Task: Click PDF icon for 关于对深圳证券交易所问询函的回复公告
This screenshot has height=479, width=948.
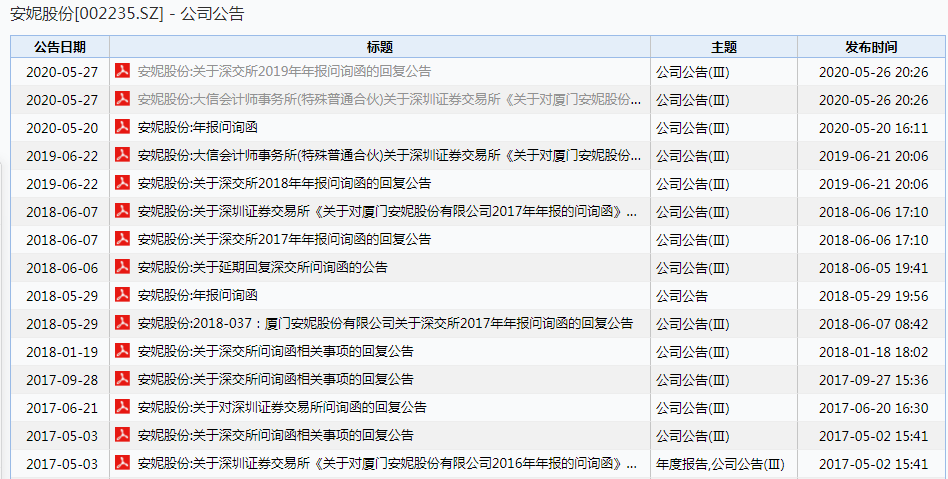Action: tap(123, 406)
